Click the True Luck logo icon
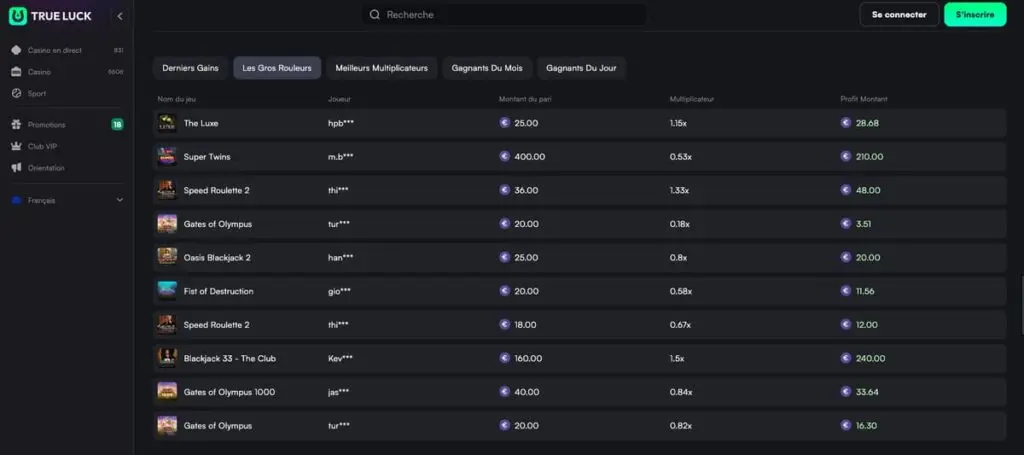The image size is (1024, 455). [18, 16]
